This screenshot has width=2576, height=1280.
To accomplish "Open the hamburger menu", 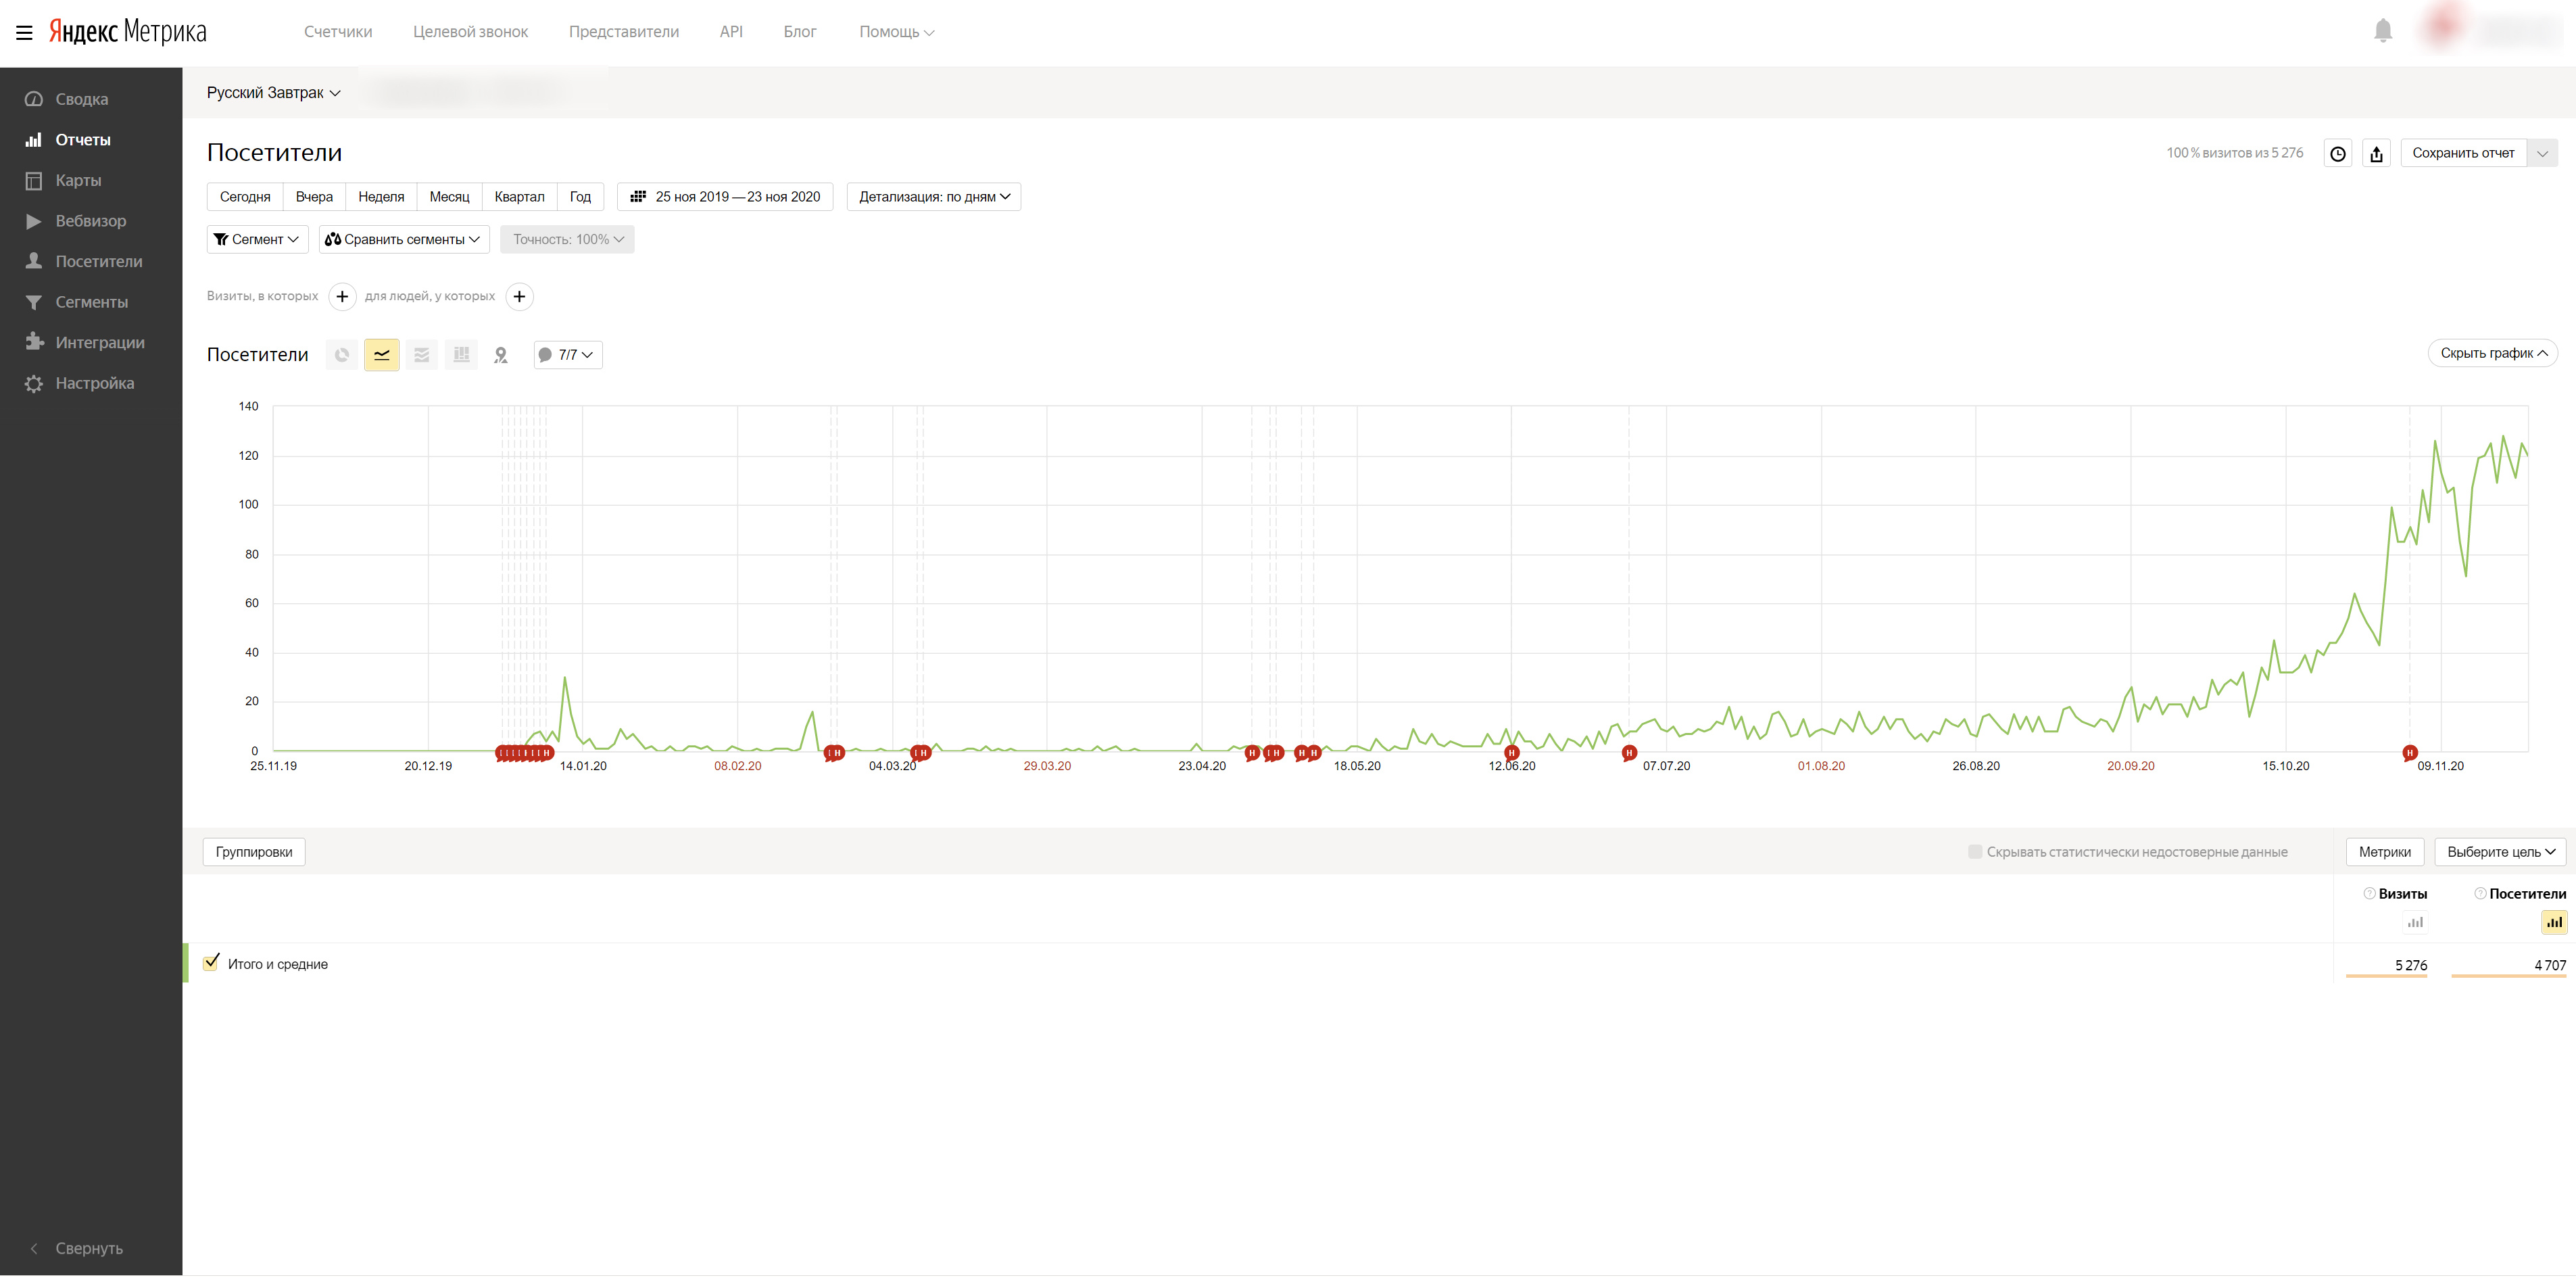I will point(24,32).
